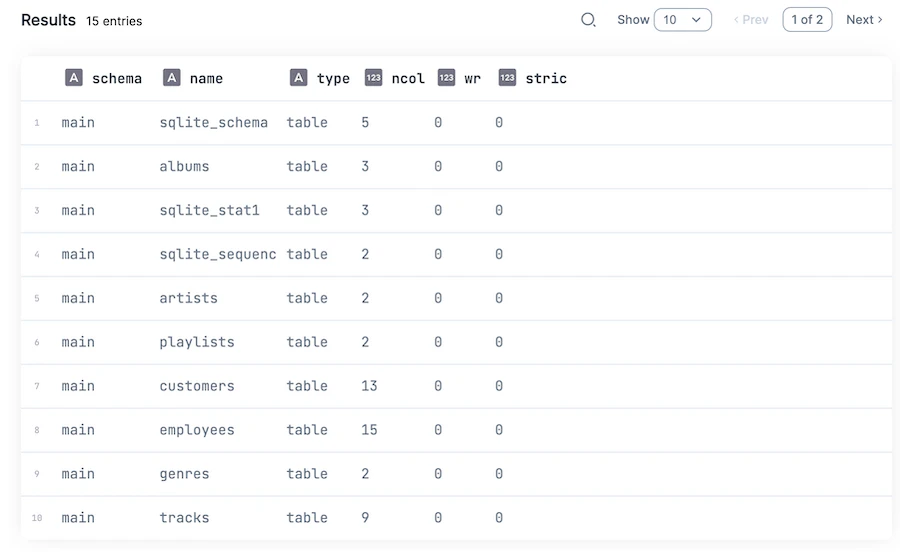
Task: Click ncol value 5 in sqlite_schema row
Action: pyautogui.click(x=365, y=122)
